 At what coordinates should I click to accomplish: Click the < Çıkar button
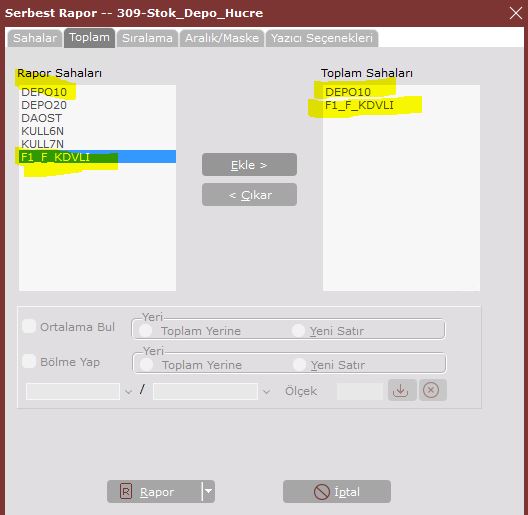point(249,195)
